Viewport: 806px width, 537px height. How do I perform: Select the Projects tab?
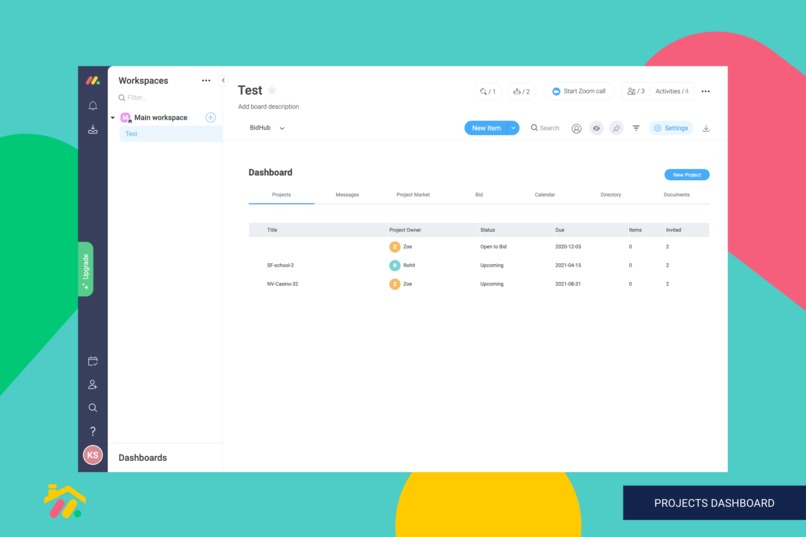[281, 195]
